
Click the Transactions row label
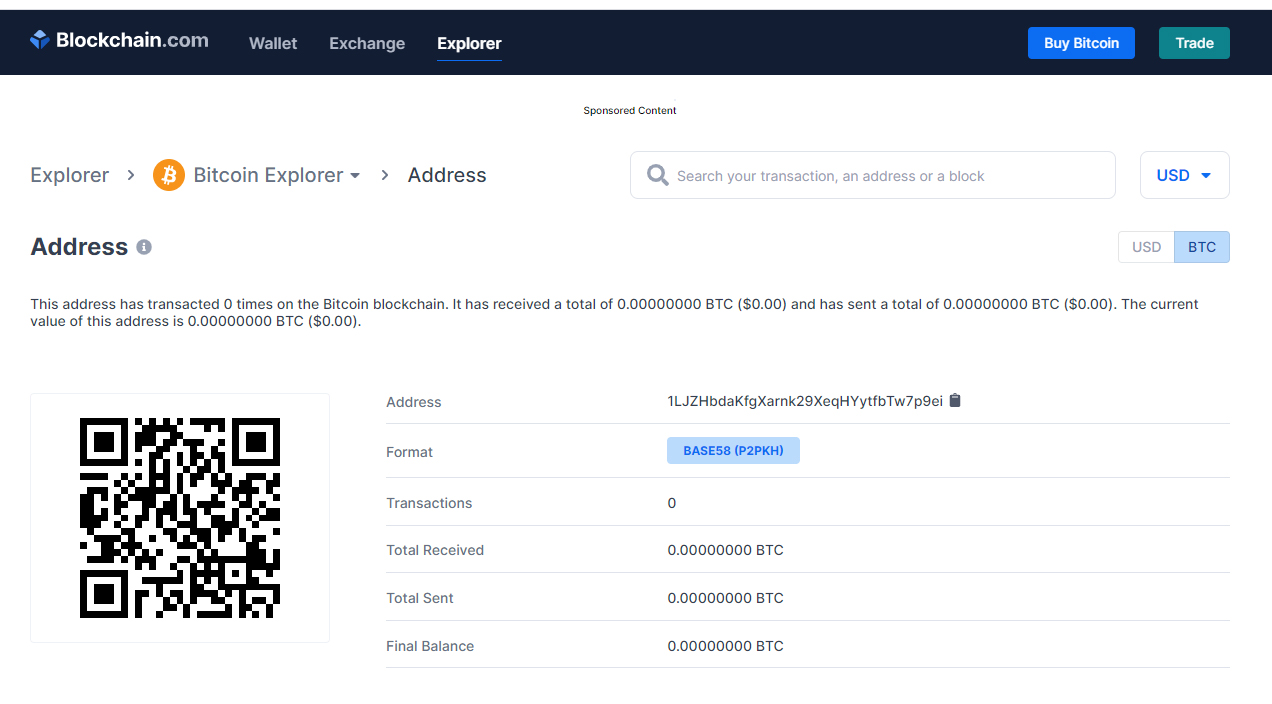(429, 503)
